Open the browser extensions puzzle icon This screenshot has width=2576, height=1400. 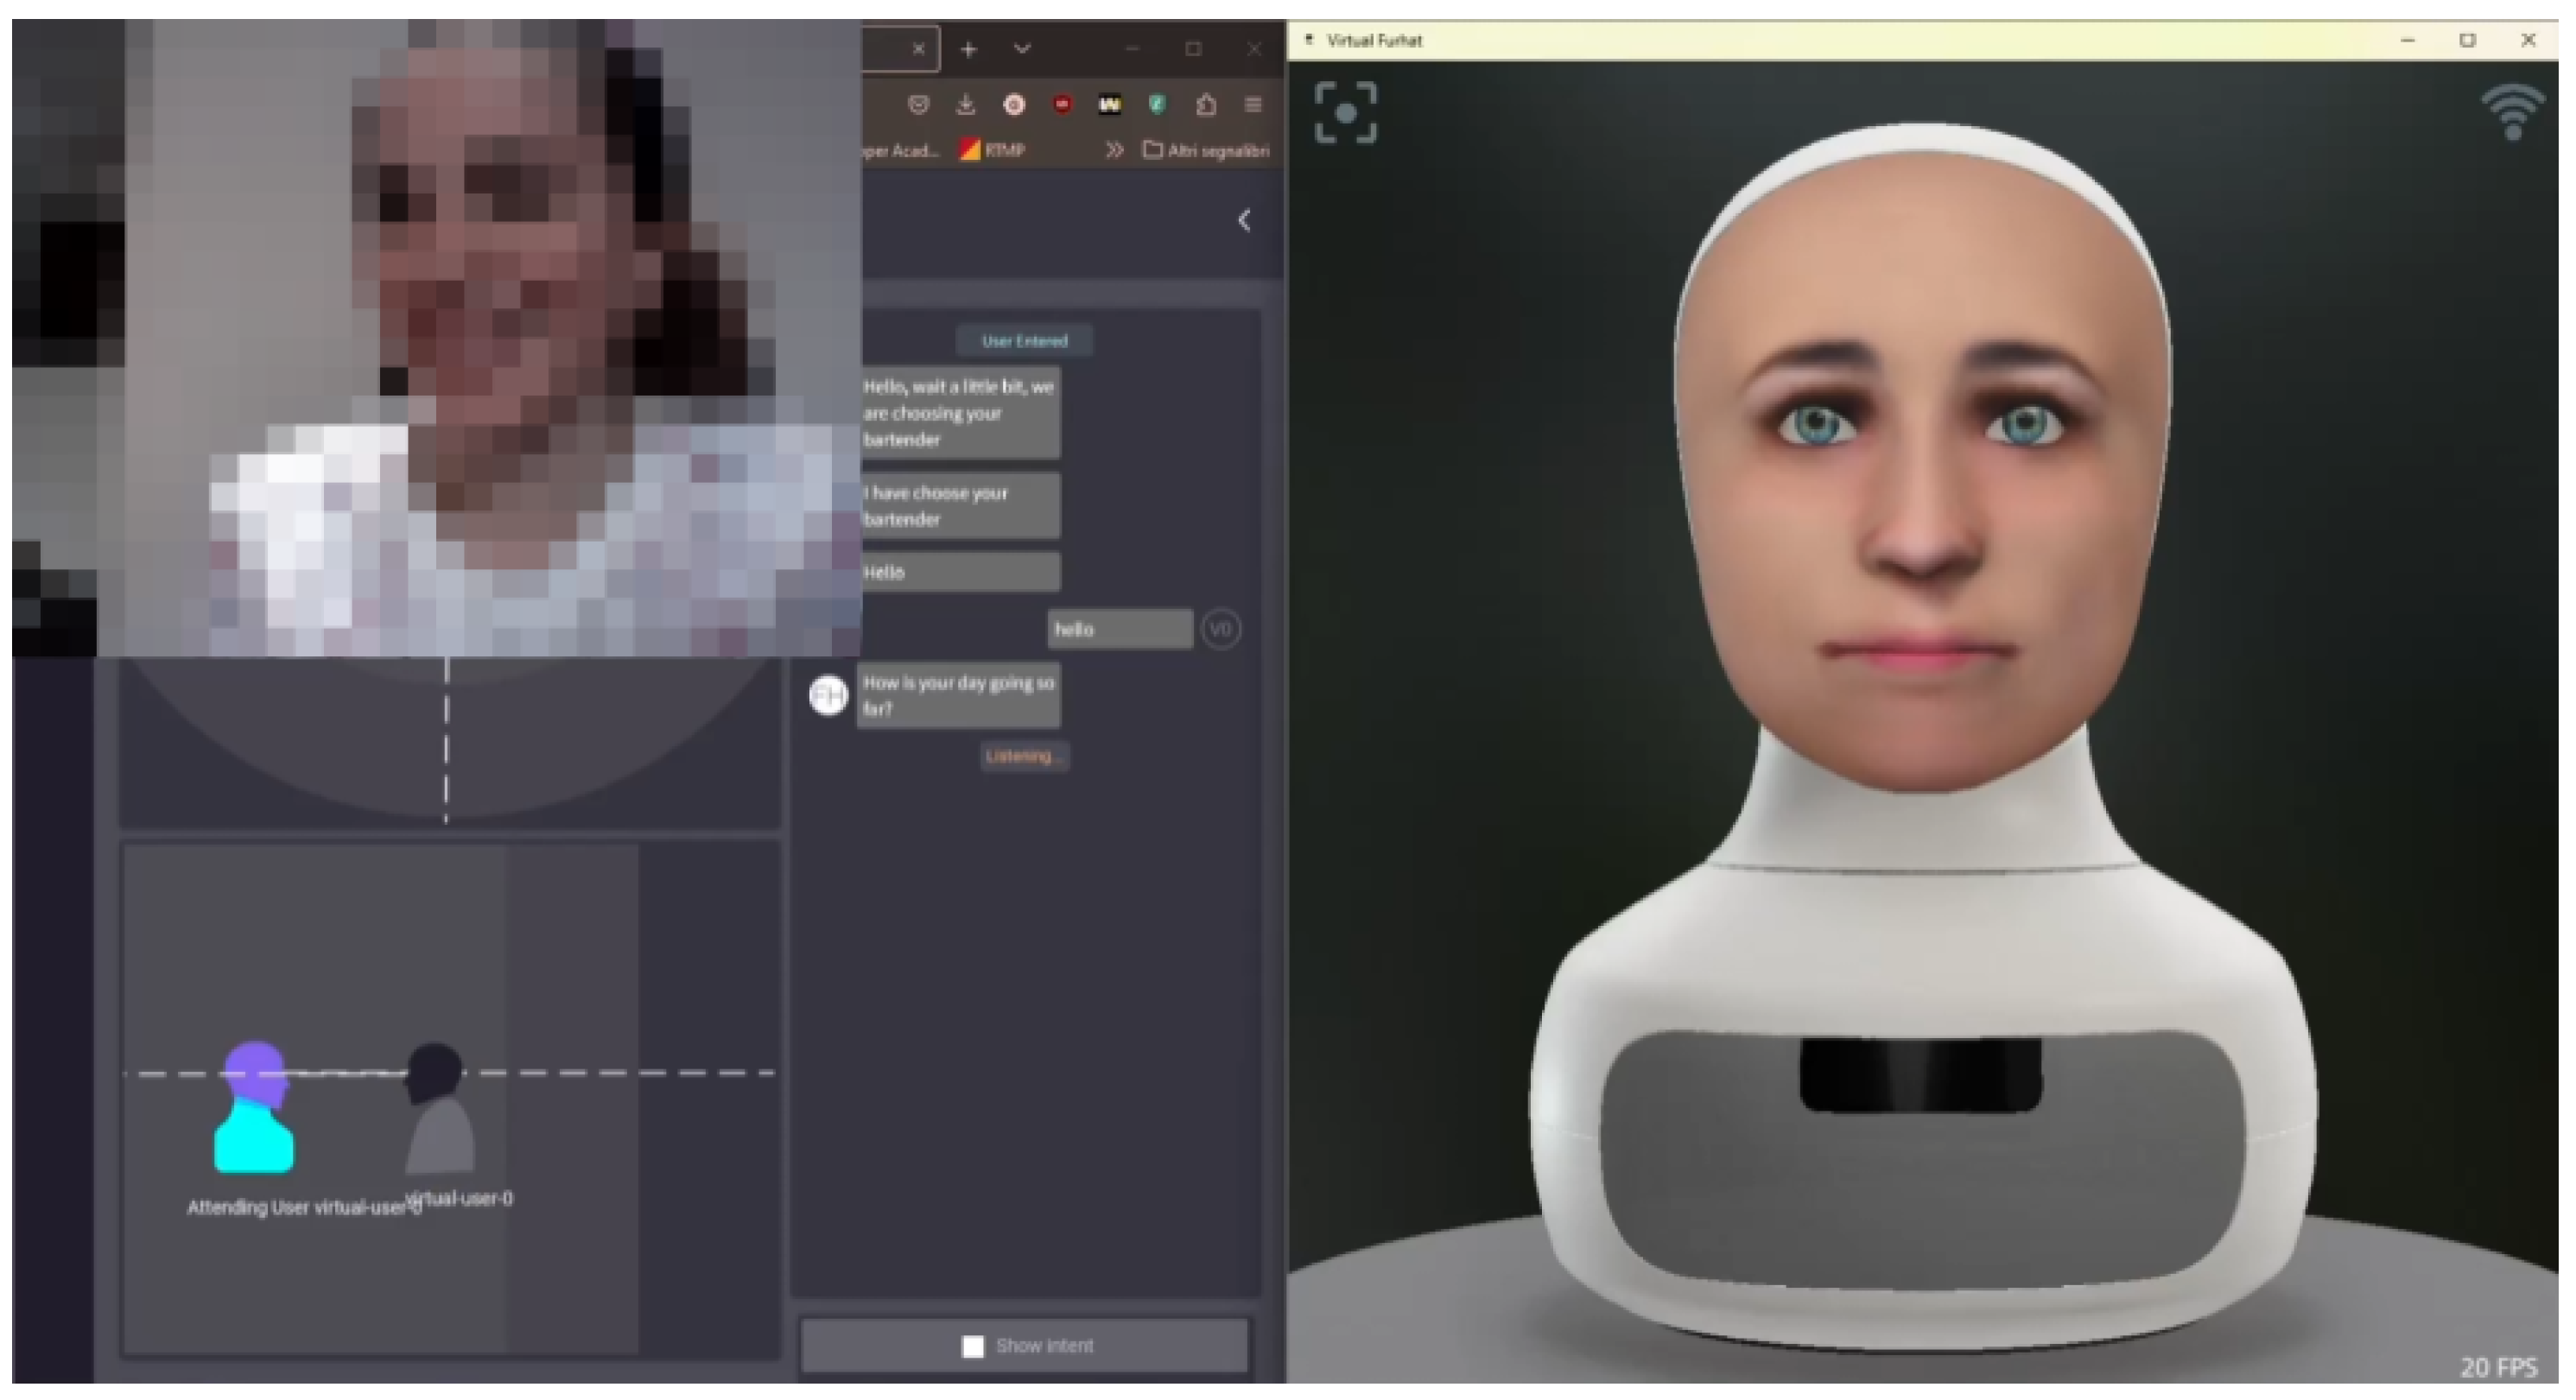(1206, 105)
